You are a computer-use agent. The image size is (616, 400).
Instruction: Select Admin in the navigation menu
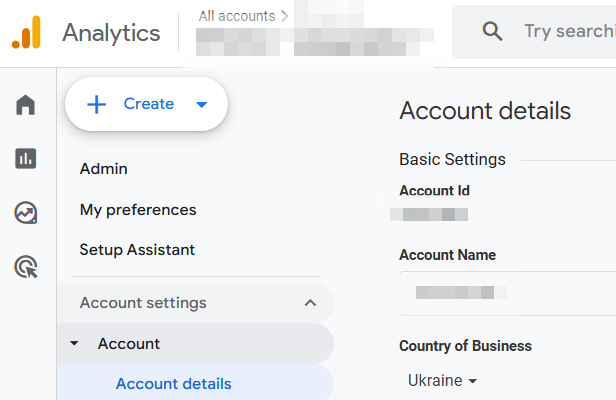[x=104, y=169]
